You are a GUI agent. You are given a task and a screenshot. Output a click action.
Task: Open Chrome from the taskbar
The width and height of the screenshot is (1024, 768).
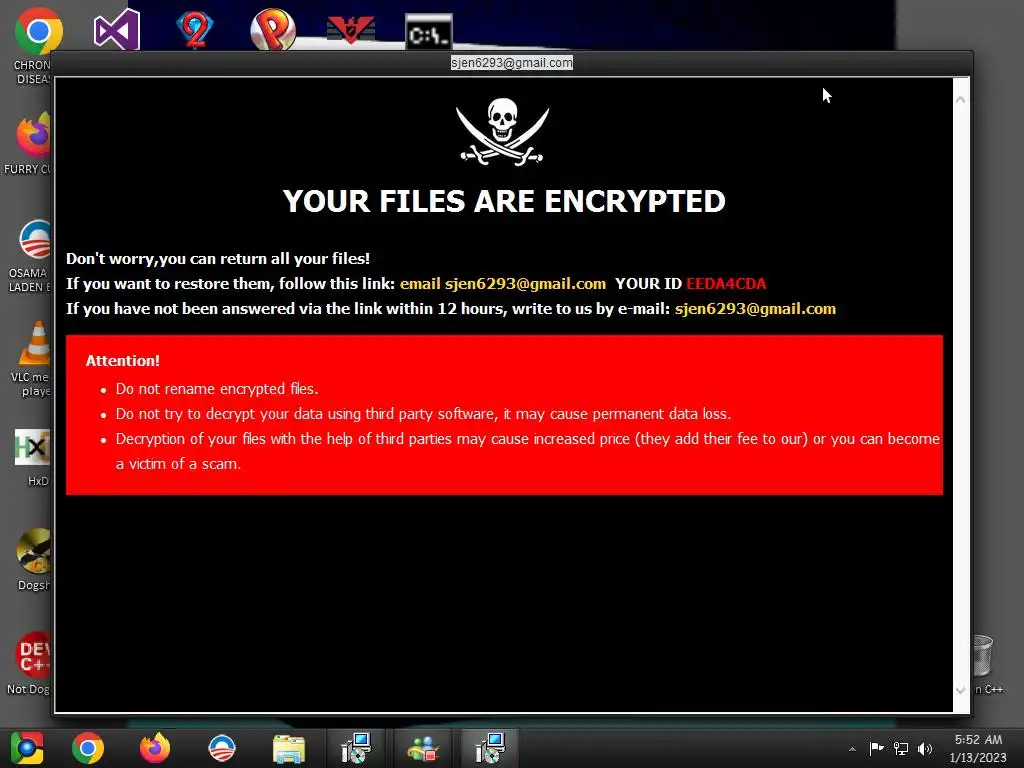coord(88,748)
